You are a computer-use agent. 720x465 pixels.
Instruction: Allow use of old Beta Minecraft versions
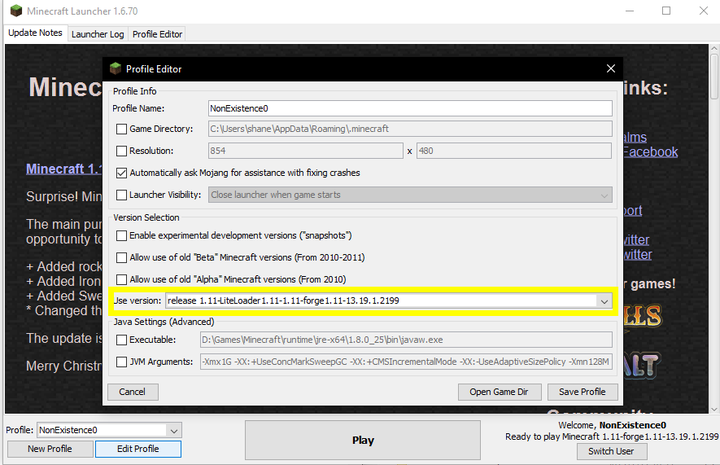point(121,258)
